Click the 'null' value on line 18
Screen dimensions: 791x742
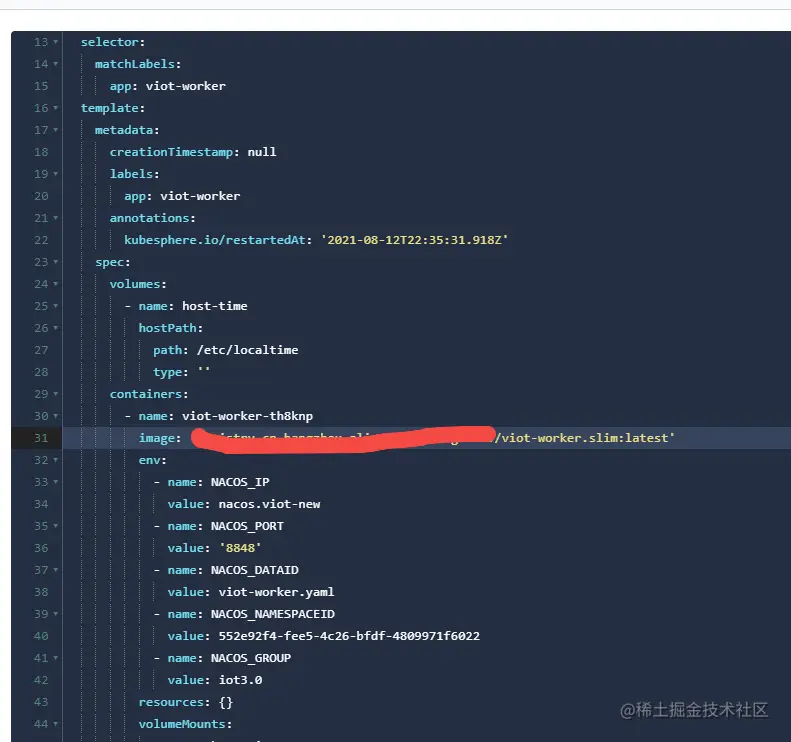pyautogui.click(x=262, y=152)
